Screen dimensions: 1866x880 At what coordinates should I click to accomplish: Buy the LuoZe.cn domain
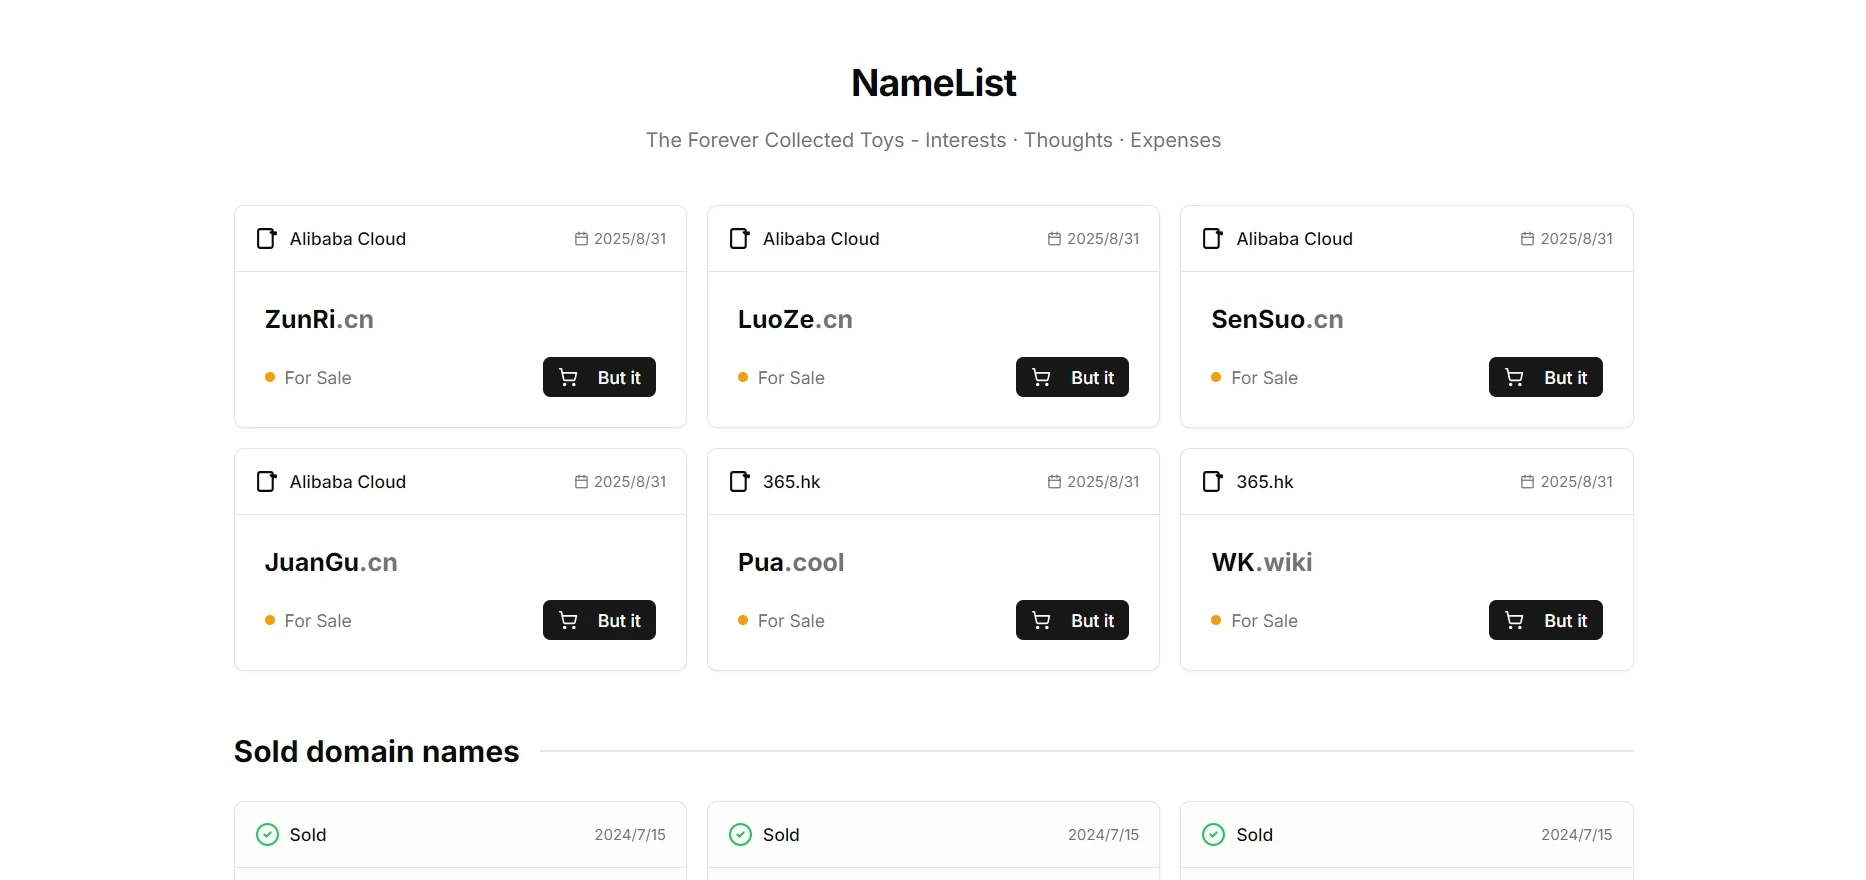[x=1072, y=377]
